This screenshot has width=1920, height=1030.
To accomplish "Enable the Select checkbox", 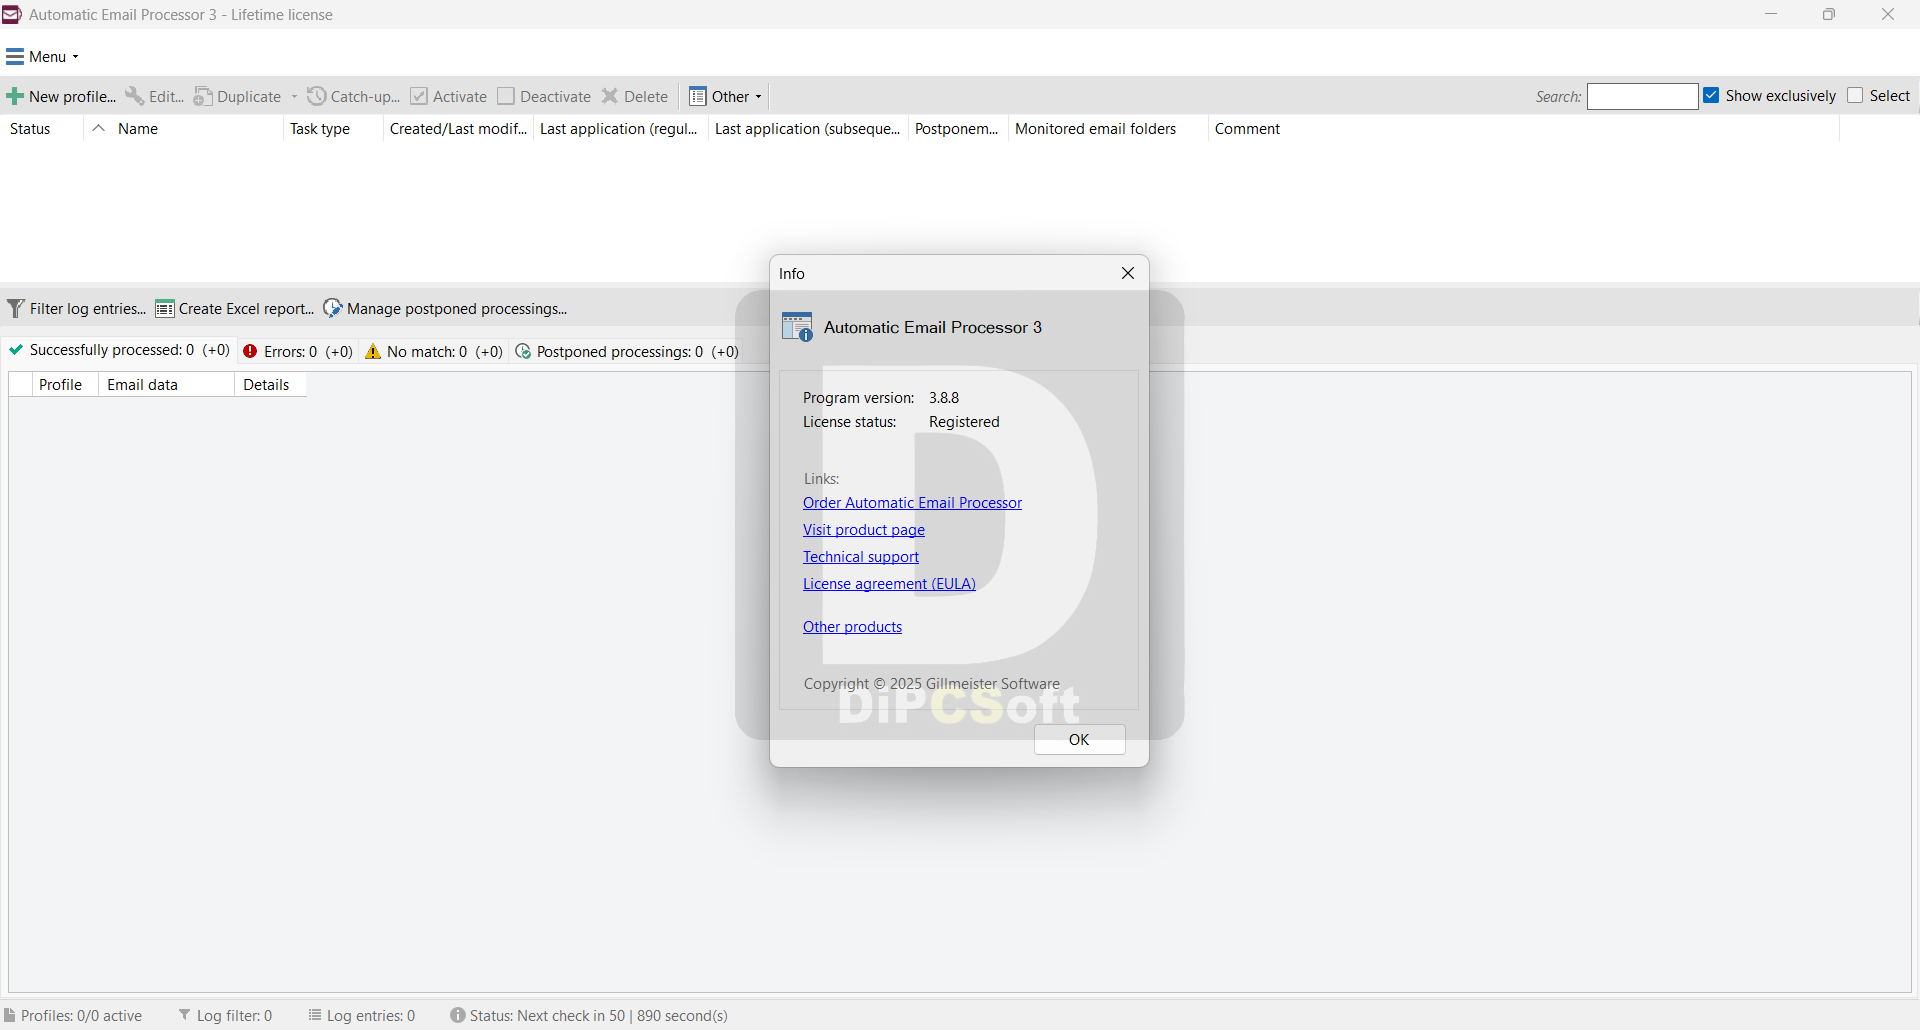I will coord(1855,95).
